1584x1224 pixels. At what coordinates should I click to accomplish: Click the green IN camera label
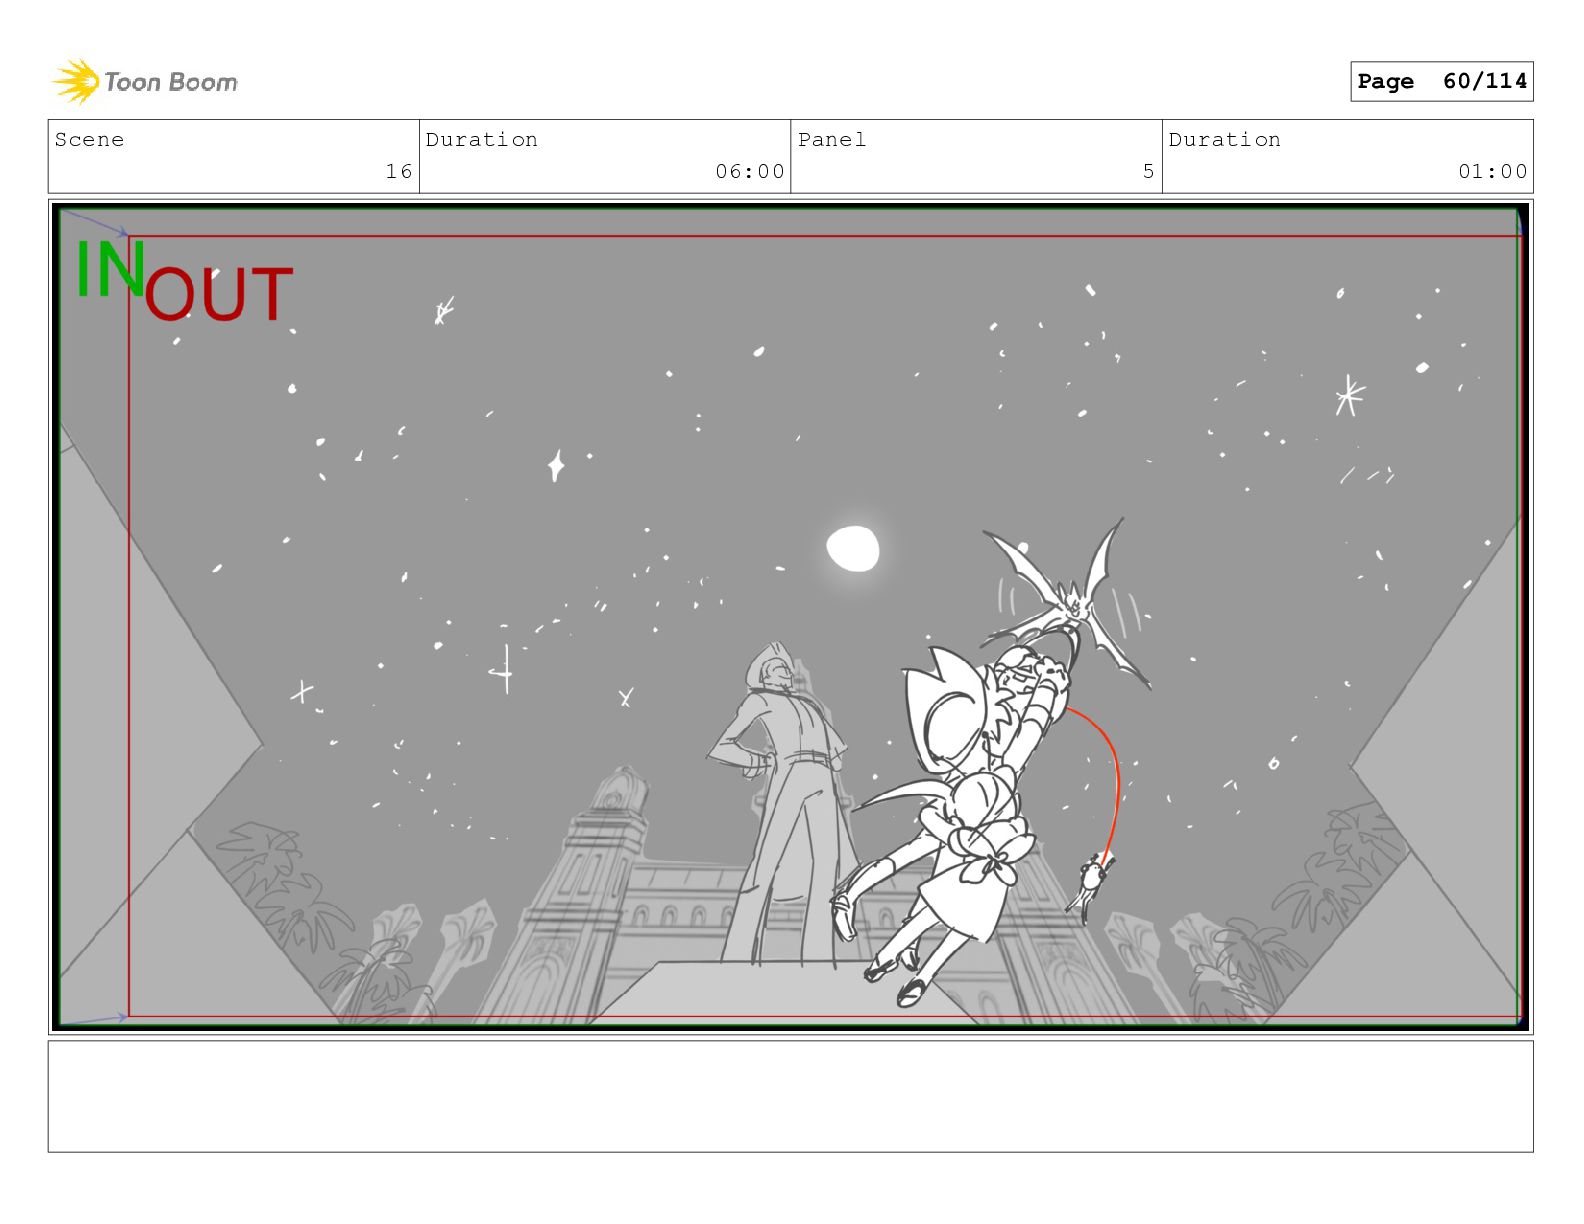coord(109,269)
